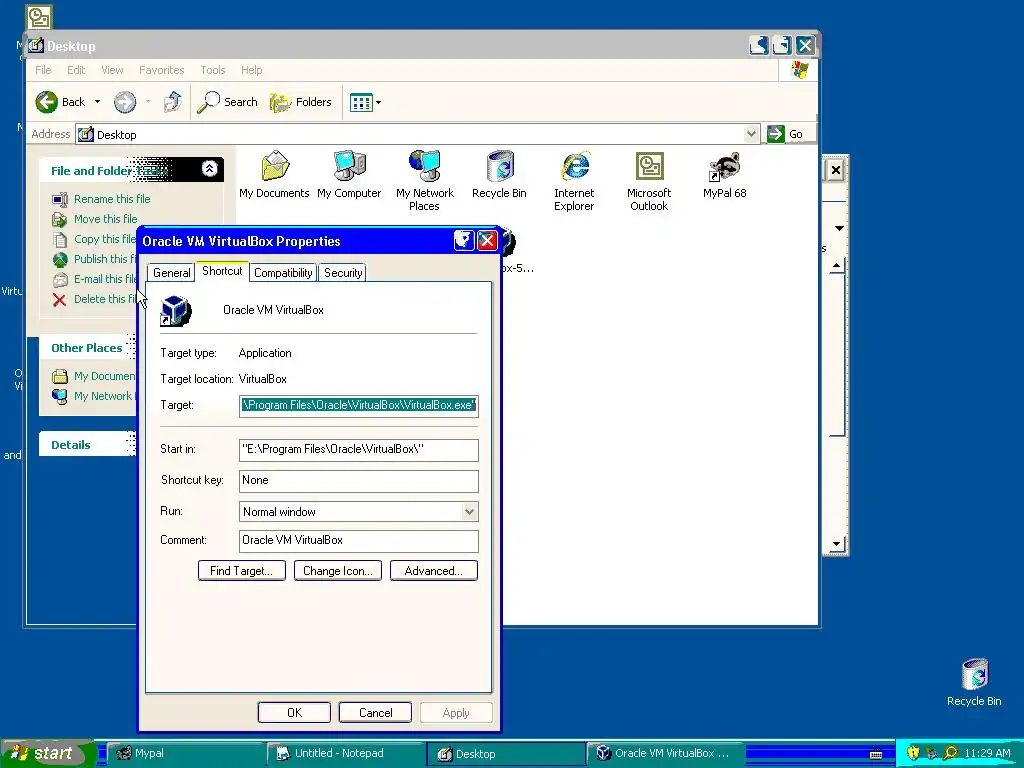Click the Search toolbar button
The width and height of the screenshot is (1024, 768).
(227, 102)
